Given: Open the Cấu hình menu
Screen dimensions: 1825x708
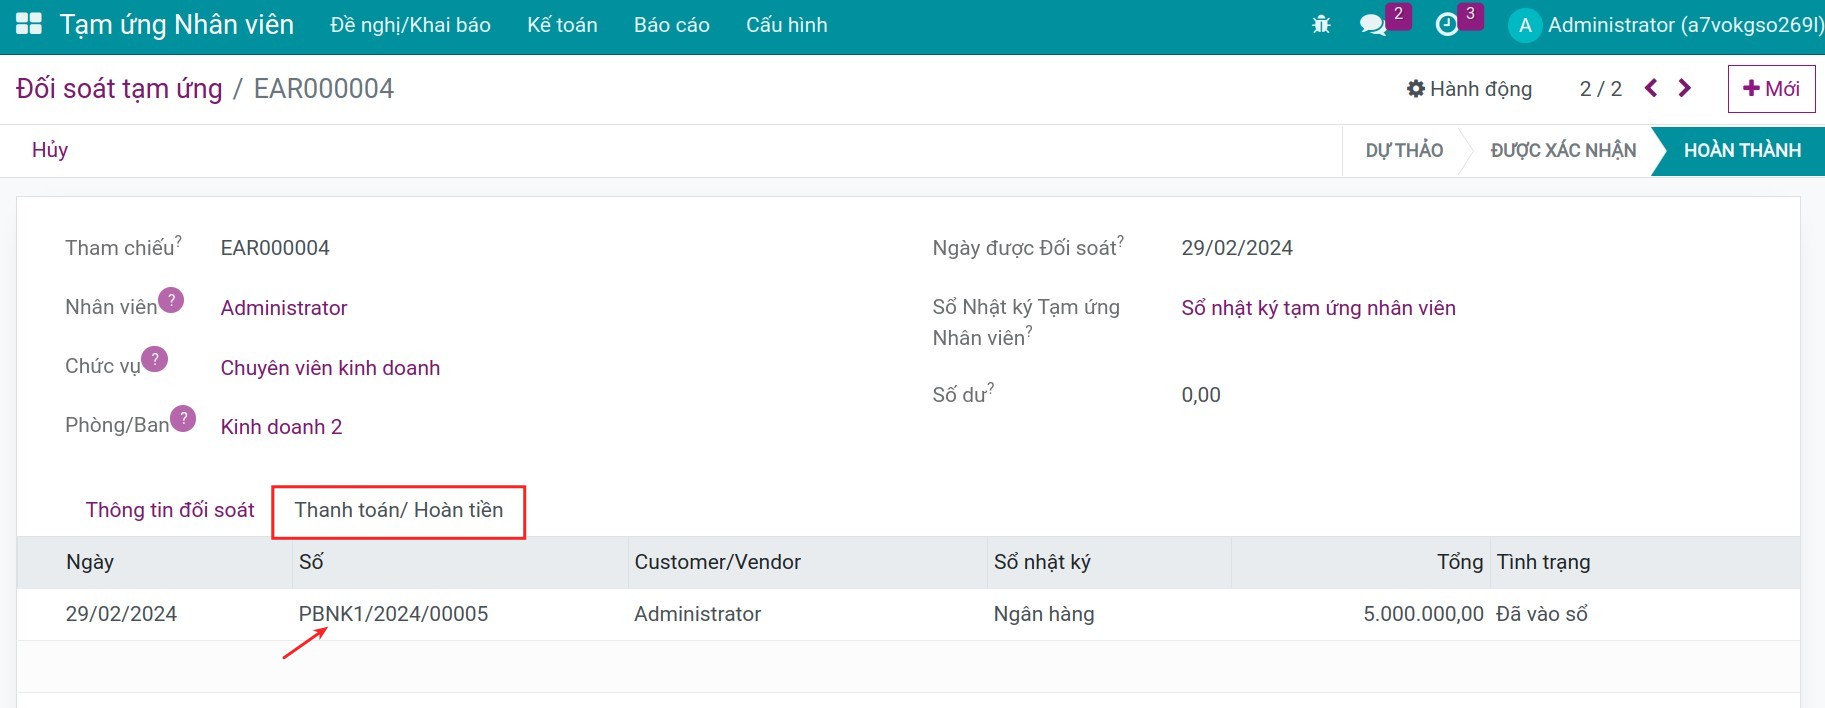Looking at the screenshot, I should click(787, 25).
